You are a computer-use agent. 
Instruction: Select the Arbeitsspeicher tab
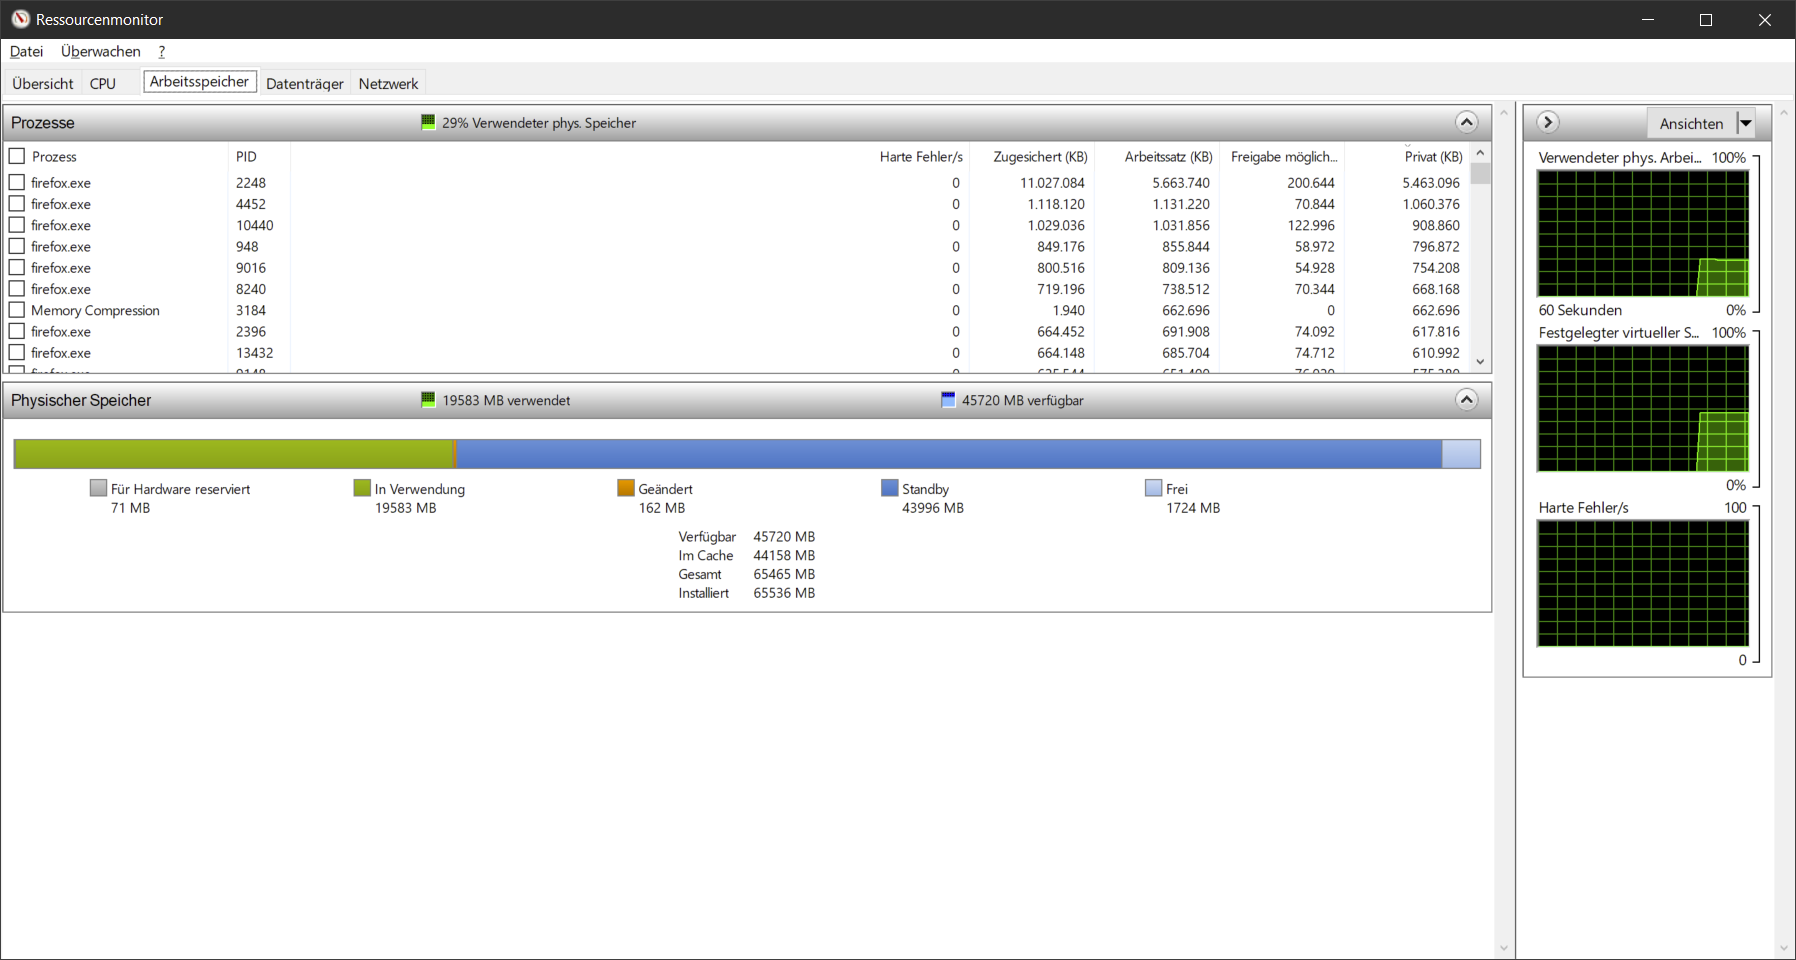(200, 81)
